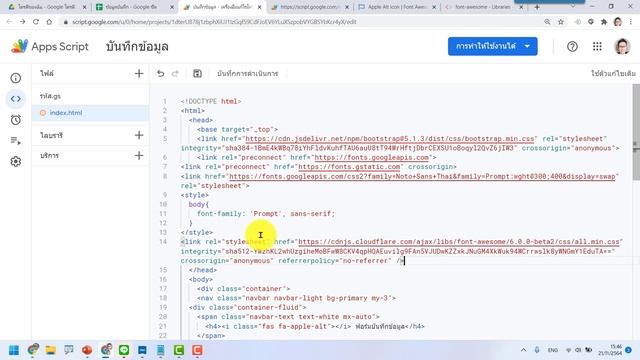Open Project Settings gear icon

click(16, 162)
